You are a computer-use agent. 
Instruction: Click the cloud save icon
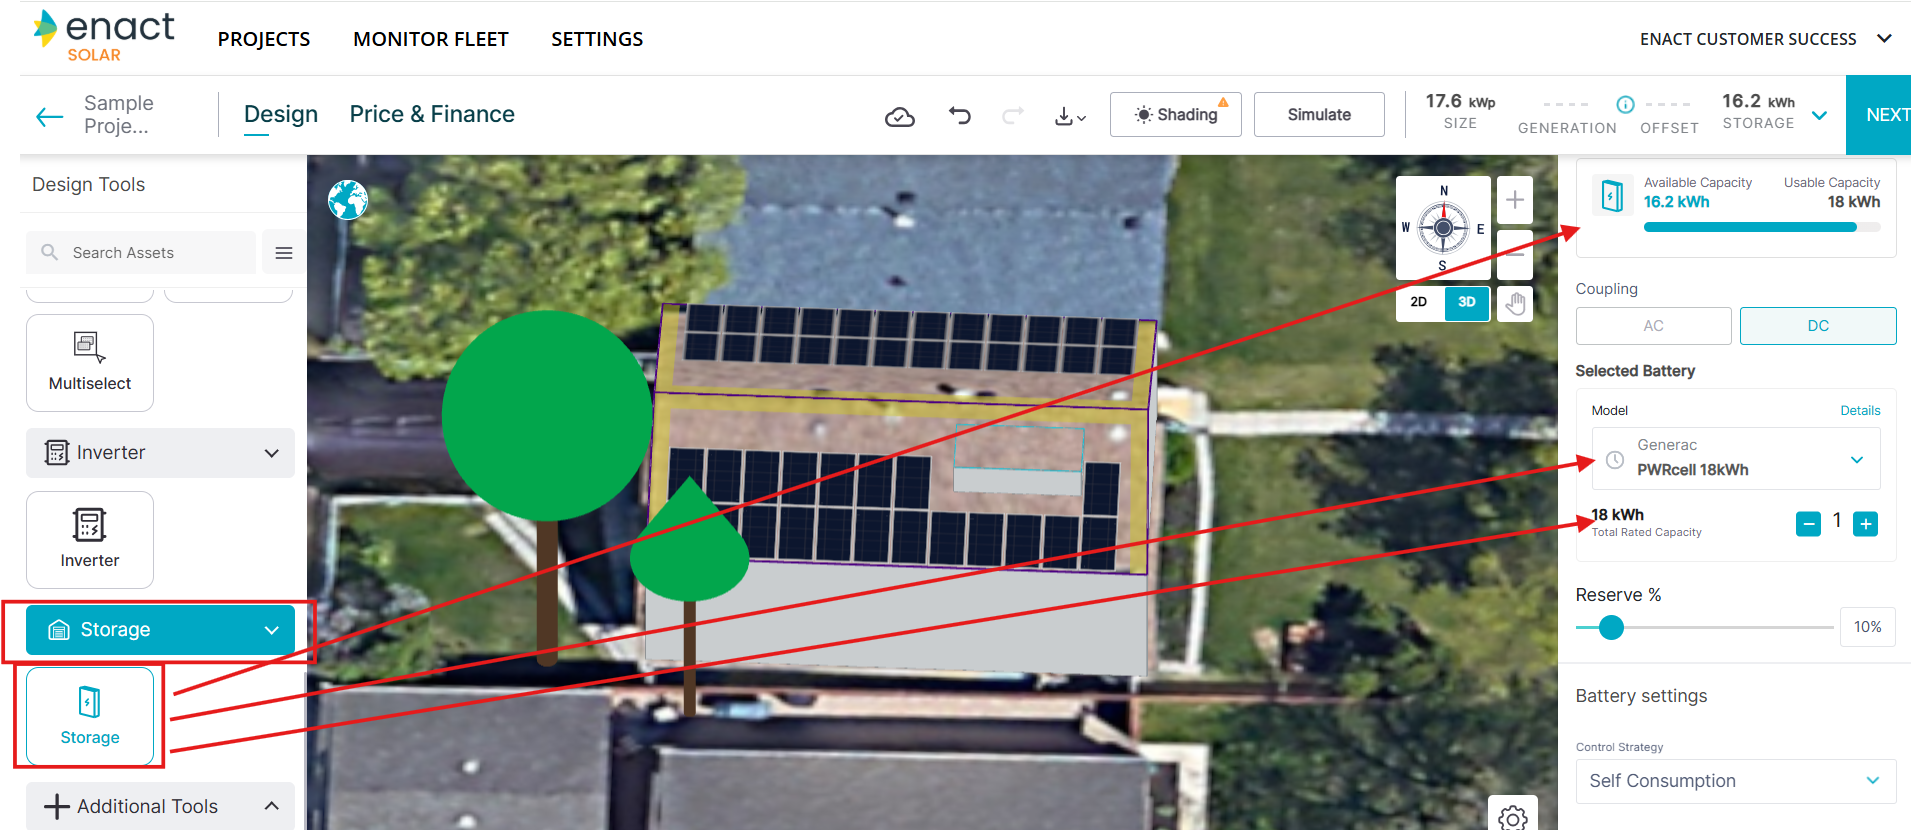coord(900,117)
